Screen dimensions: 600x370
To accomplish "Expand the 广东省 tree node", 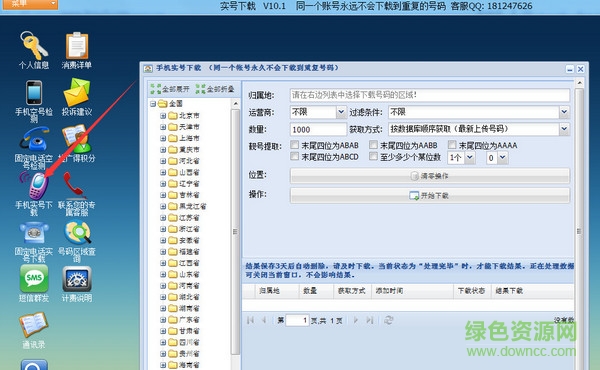I will pyautogui.click(x=163, y=319).
